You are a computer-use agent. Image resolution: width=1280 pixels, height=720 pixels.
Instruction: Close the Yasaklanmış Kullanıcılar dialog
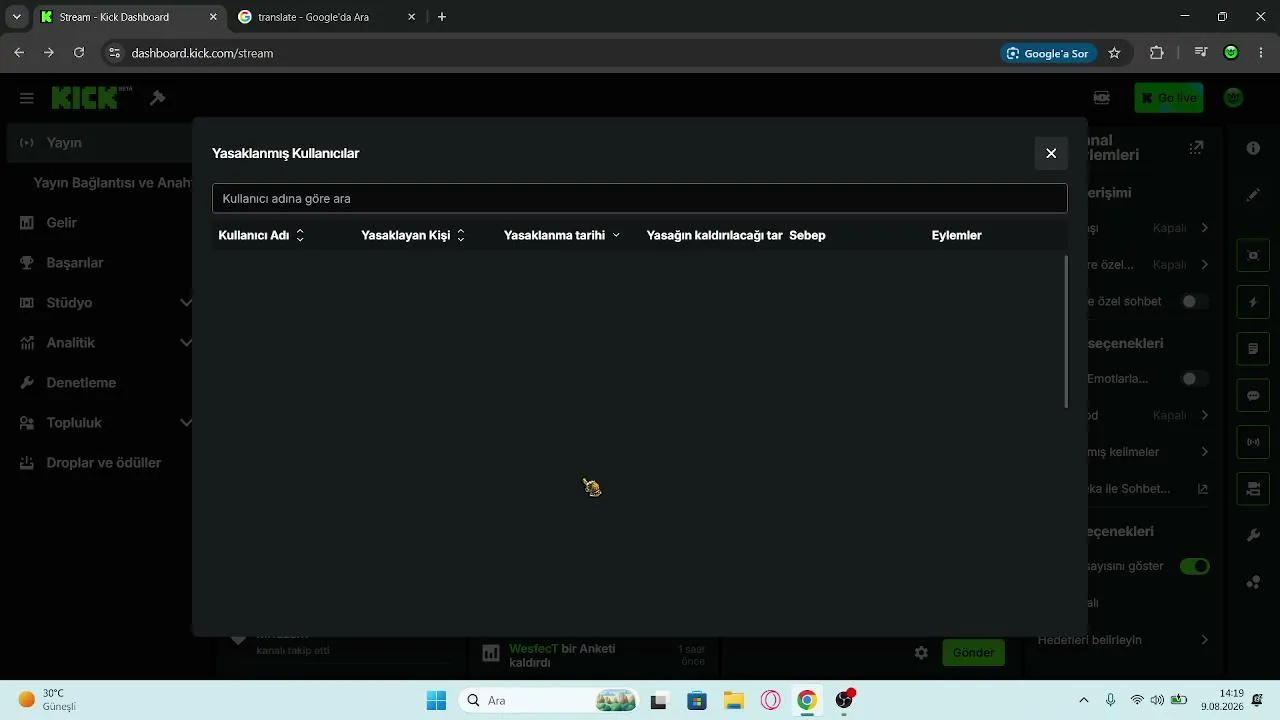point(1051,153)
